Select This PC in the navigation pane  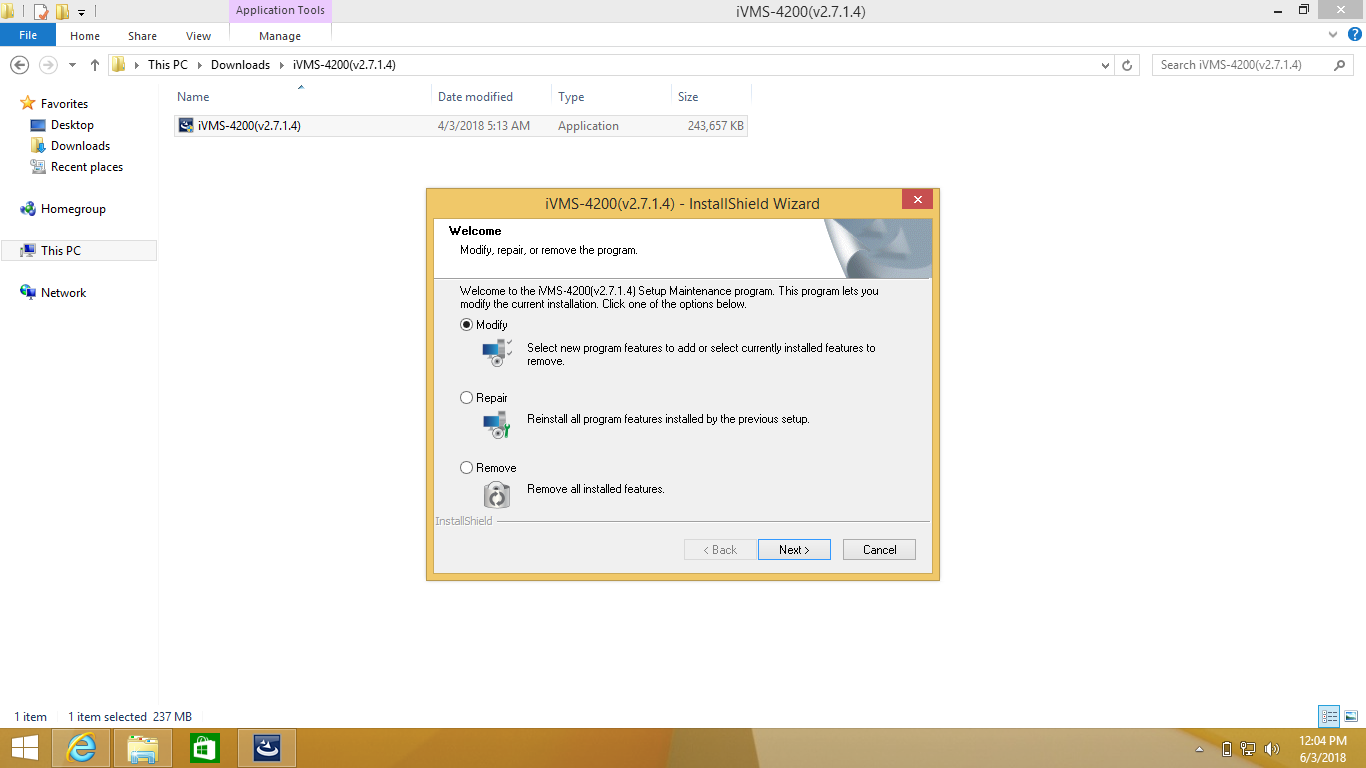60,251
